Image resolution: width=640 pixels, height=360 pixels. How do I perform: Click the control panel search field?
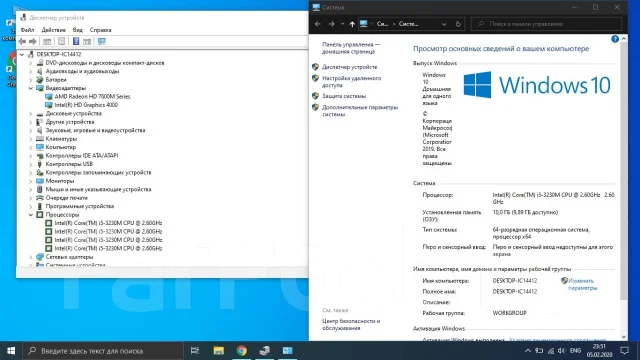[547, 24]
